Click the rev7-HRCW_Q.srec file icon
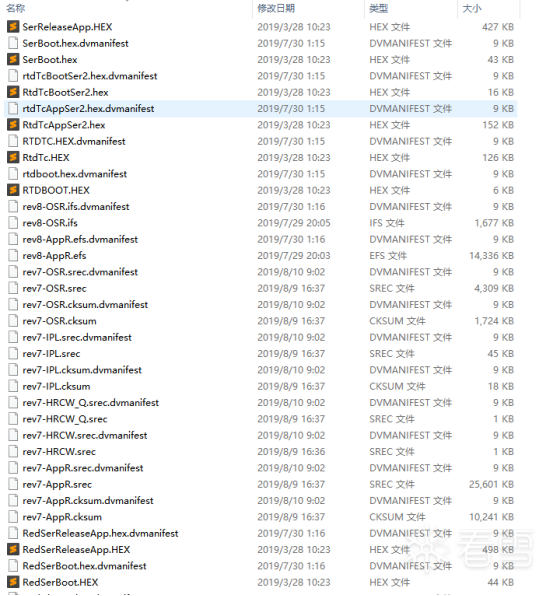Viewport: 554px width, 596px height. (x=13, y=419)
